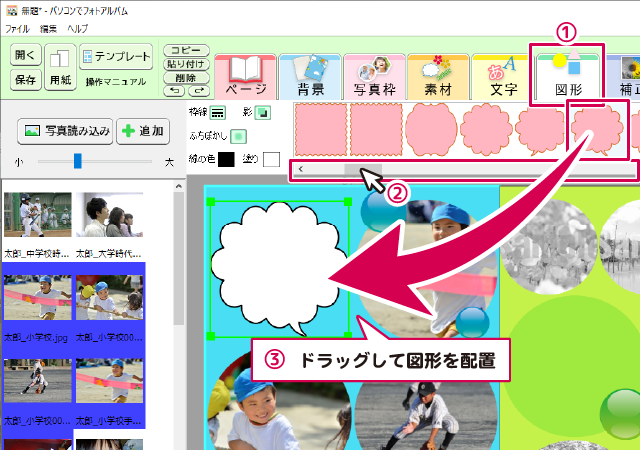642x450 pixels.
Task: Switch to the 図形 tab
Action: click(568, 77)
